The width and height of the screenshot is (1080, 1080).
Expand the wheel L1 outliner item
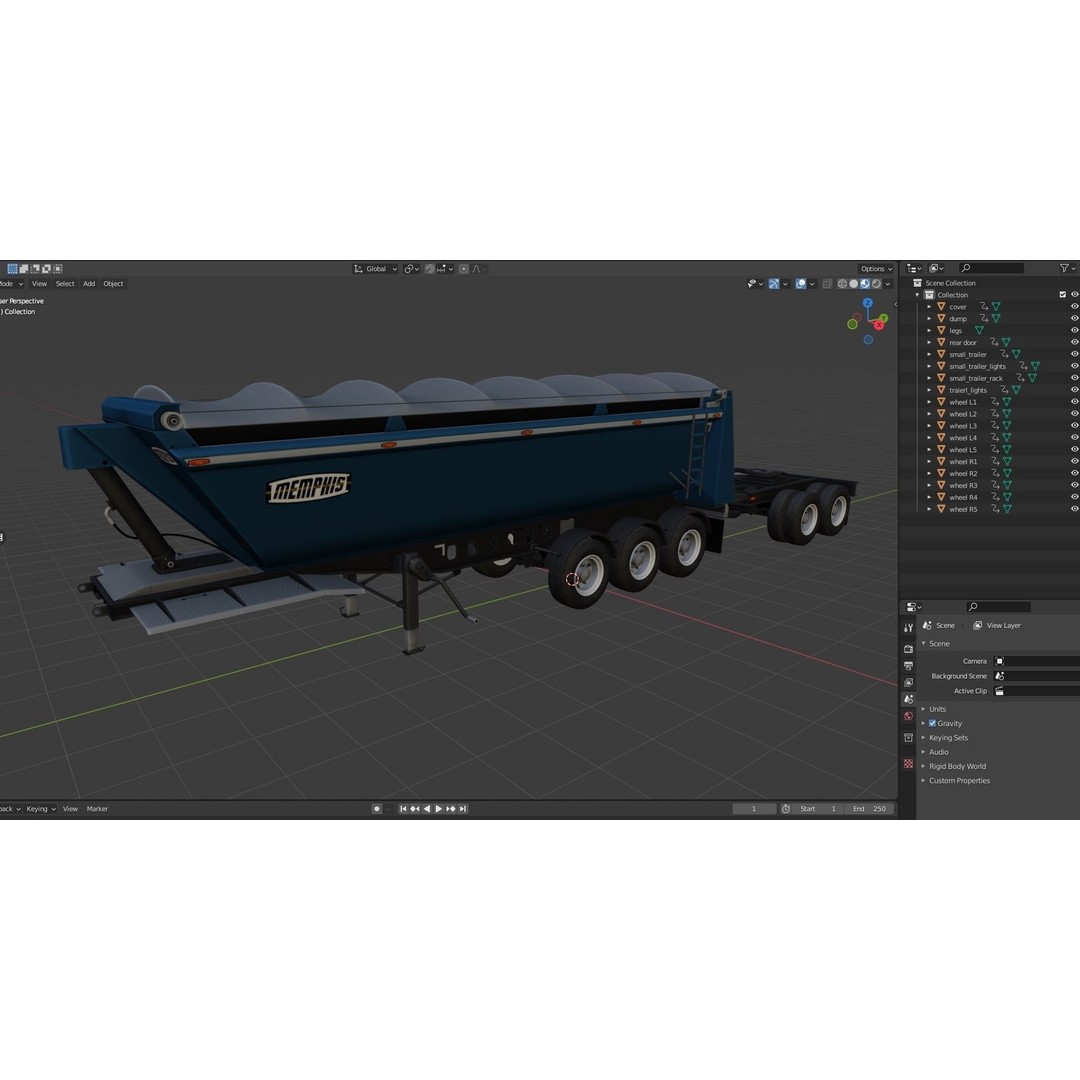click(x=929, y=402)
